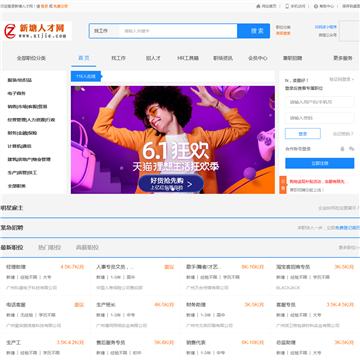Viewport: 360px width, 360px height.
Task: Open the 会员中心 navigation item
Action: pyautogui.click(x=258, y=58)
